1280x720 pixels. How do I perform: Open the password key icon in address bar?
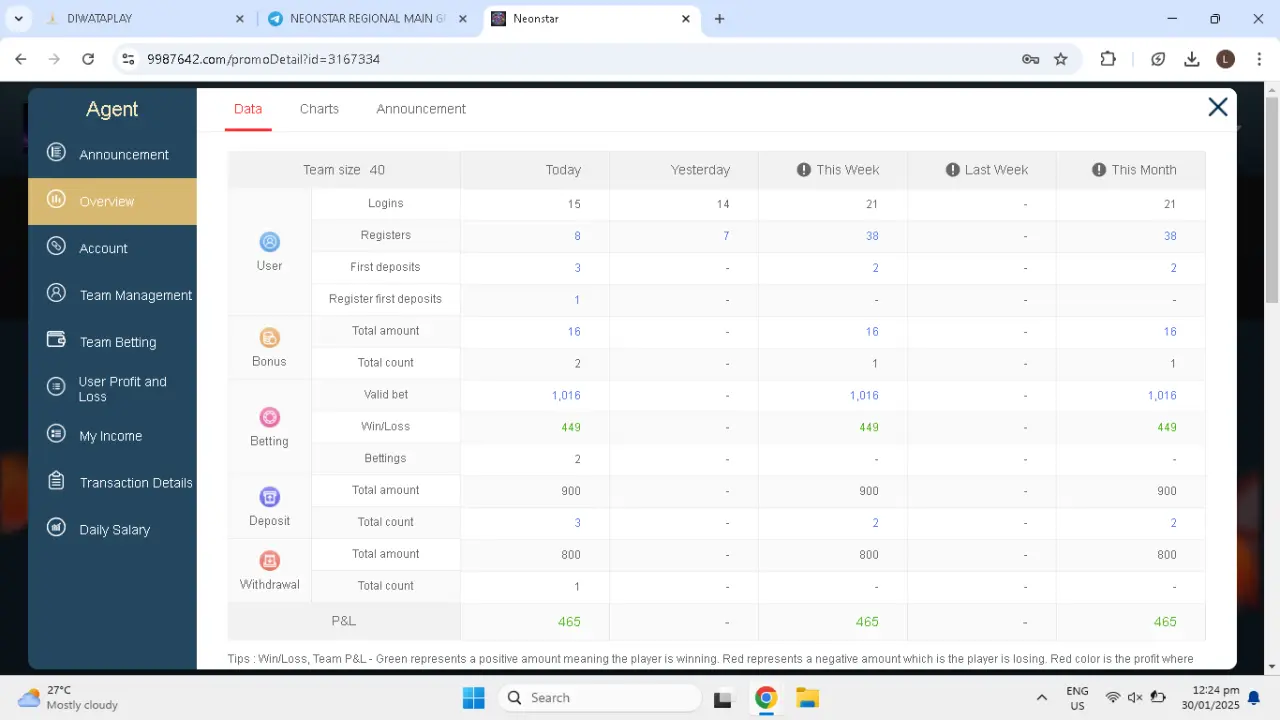tap(1031, 59)
